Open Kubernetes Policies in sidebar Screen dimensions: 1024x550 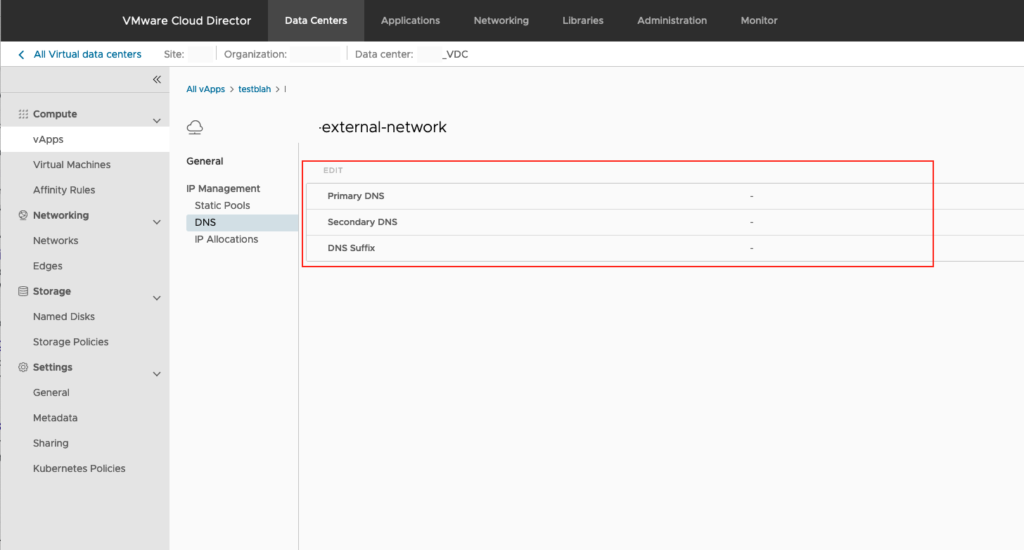(79, 468)
